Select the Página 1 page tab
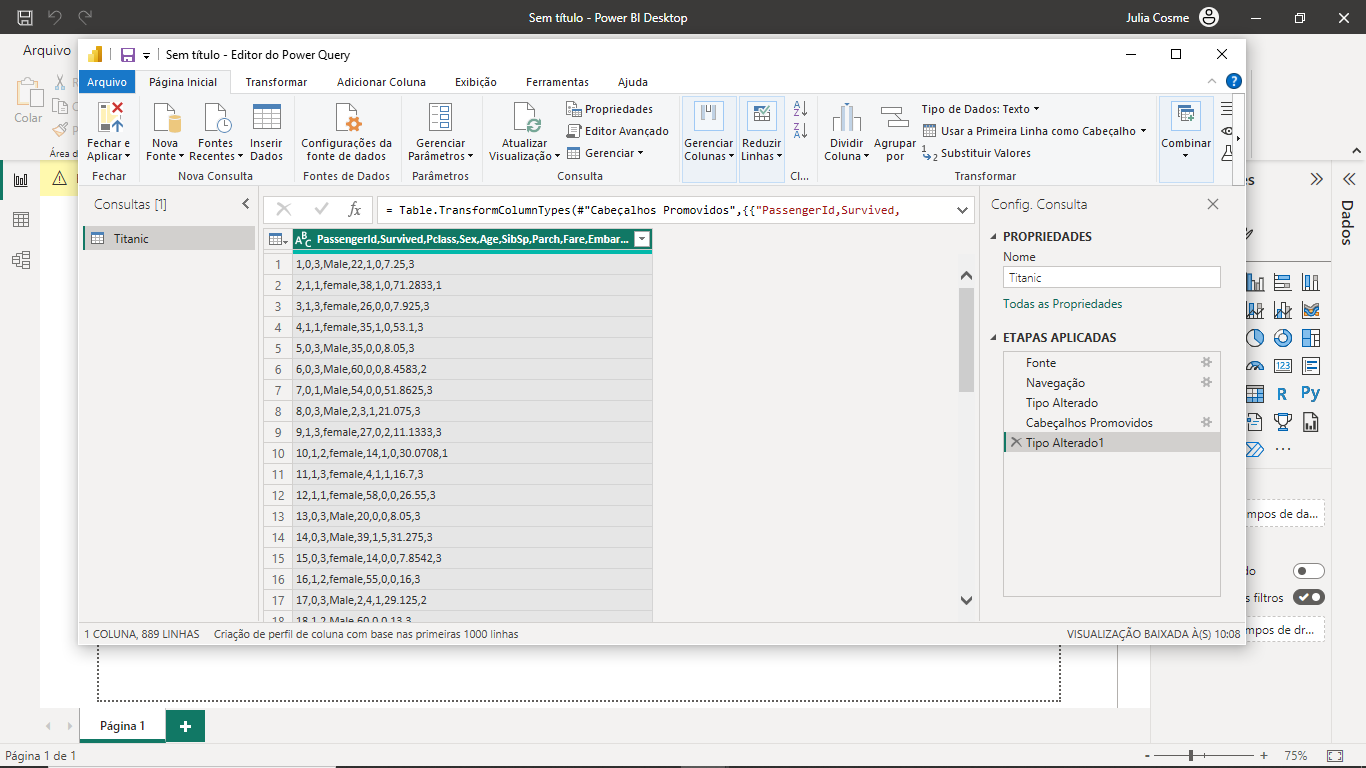This screenshot has height=768, width=1366. point(122,726)
